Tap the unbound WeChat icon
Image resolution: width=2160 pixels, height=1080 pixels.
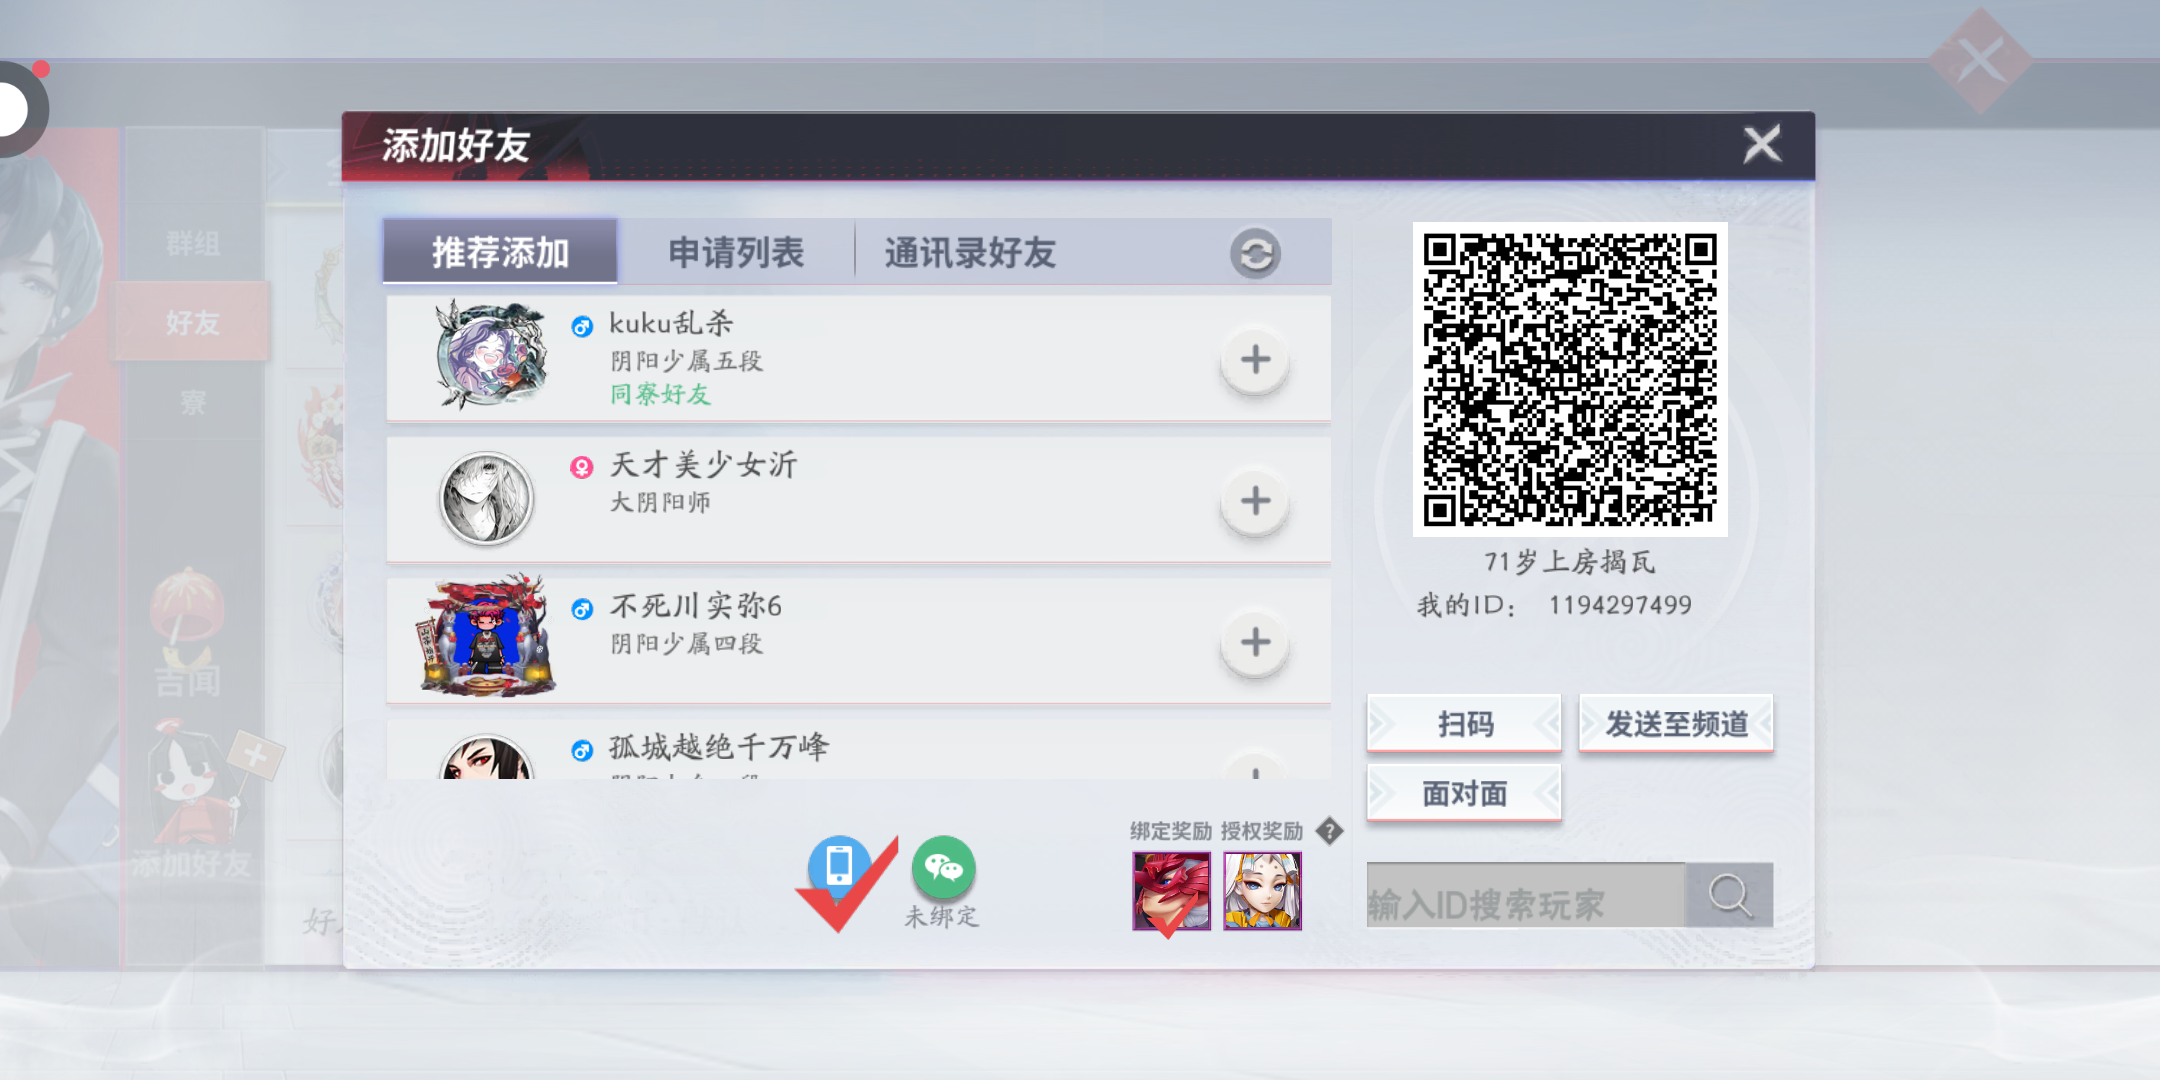(x=943, y=868)
